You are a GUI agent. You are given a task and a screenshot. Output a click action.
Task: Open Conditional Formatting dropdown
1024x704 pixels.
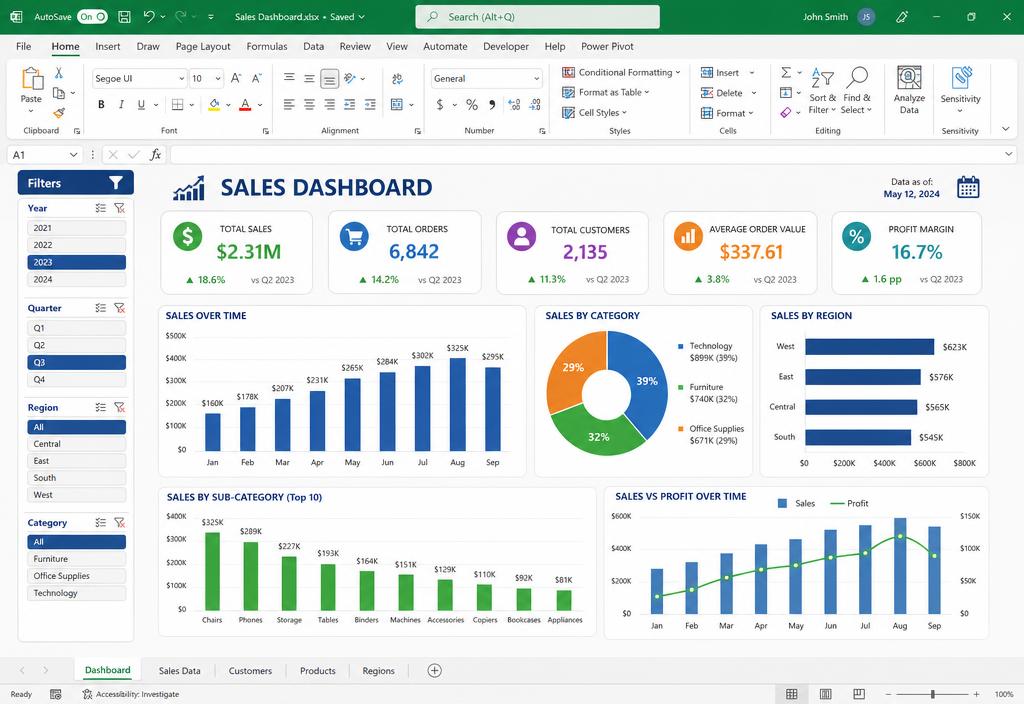(x=621, y=72)
